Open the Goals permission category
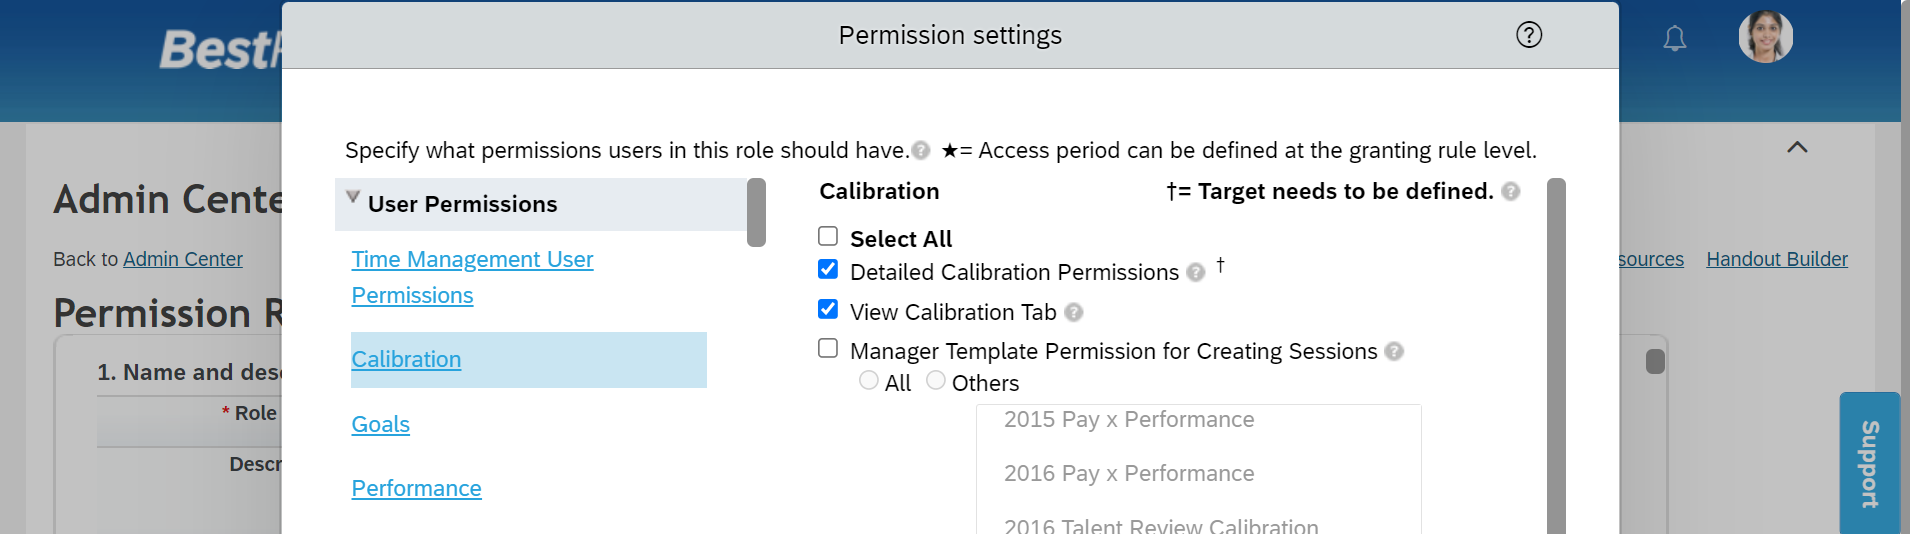1910x534 pixels. (380, 424)
